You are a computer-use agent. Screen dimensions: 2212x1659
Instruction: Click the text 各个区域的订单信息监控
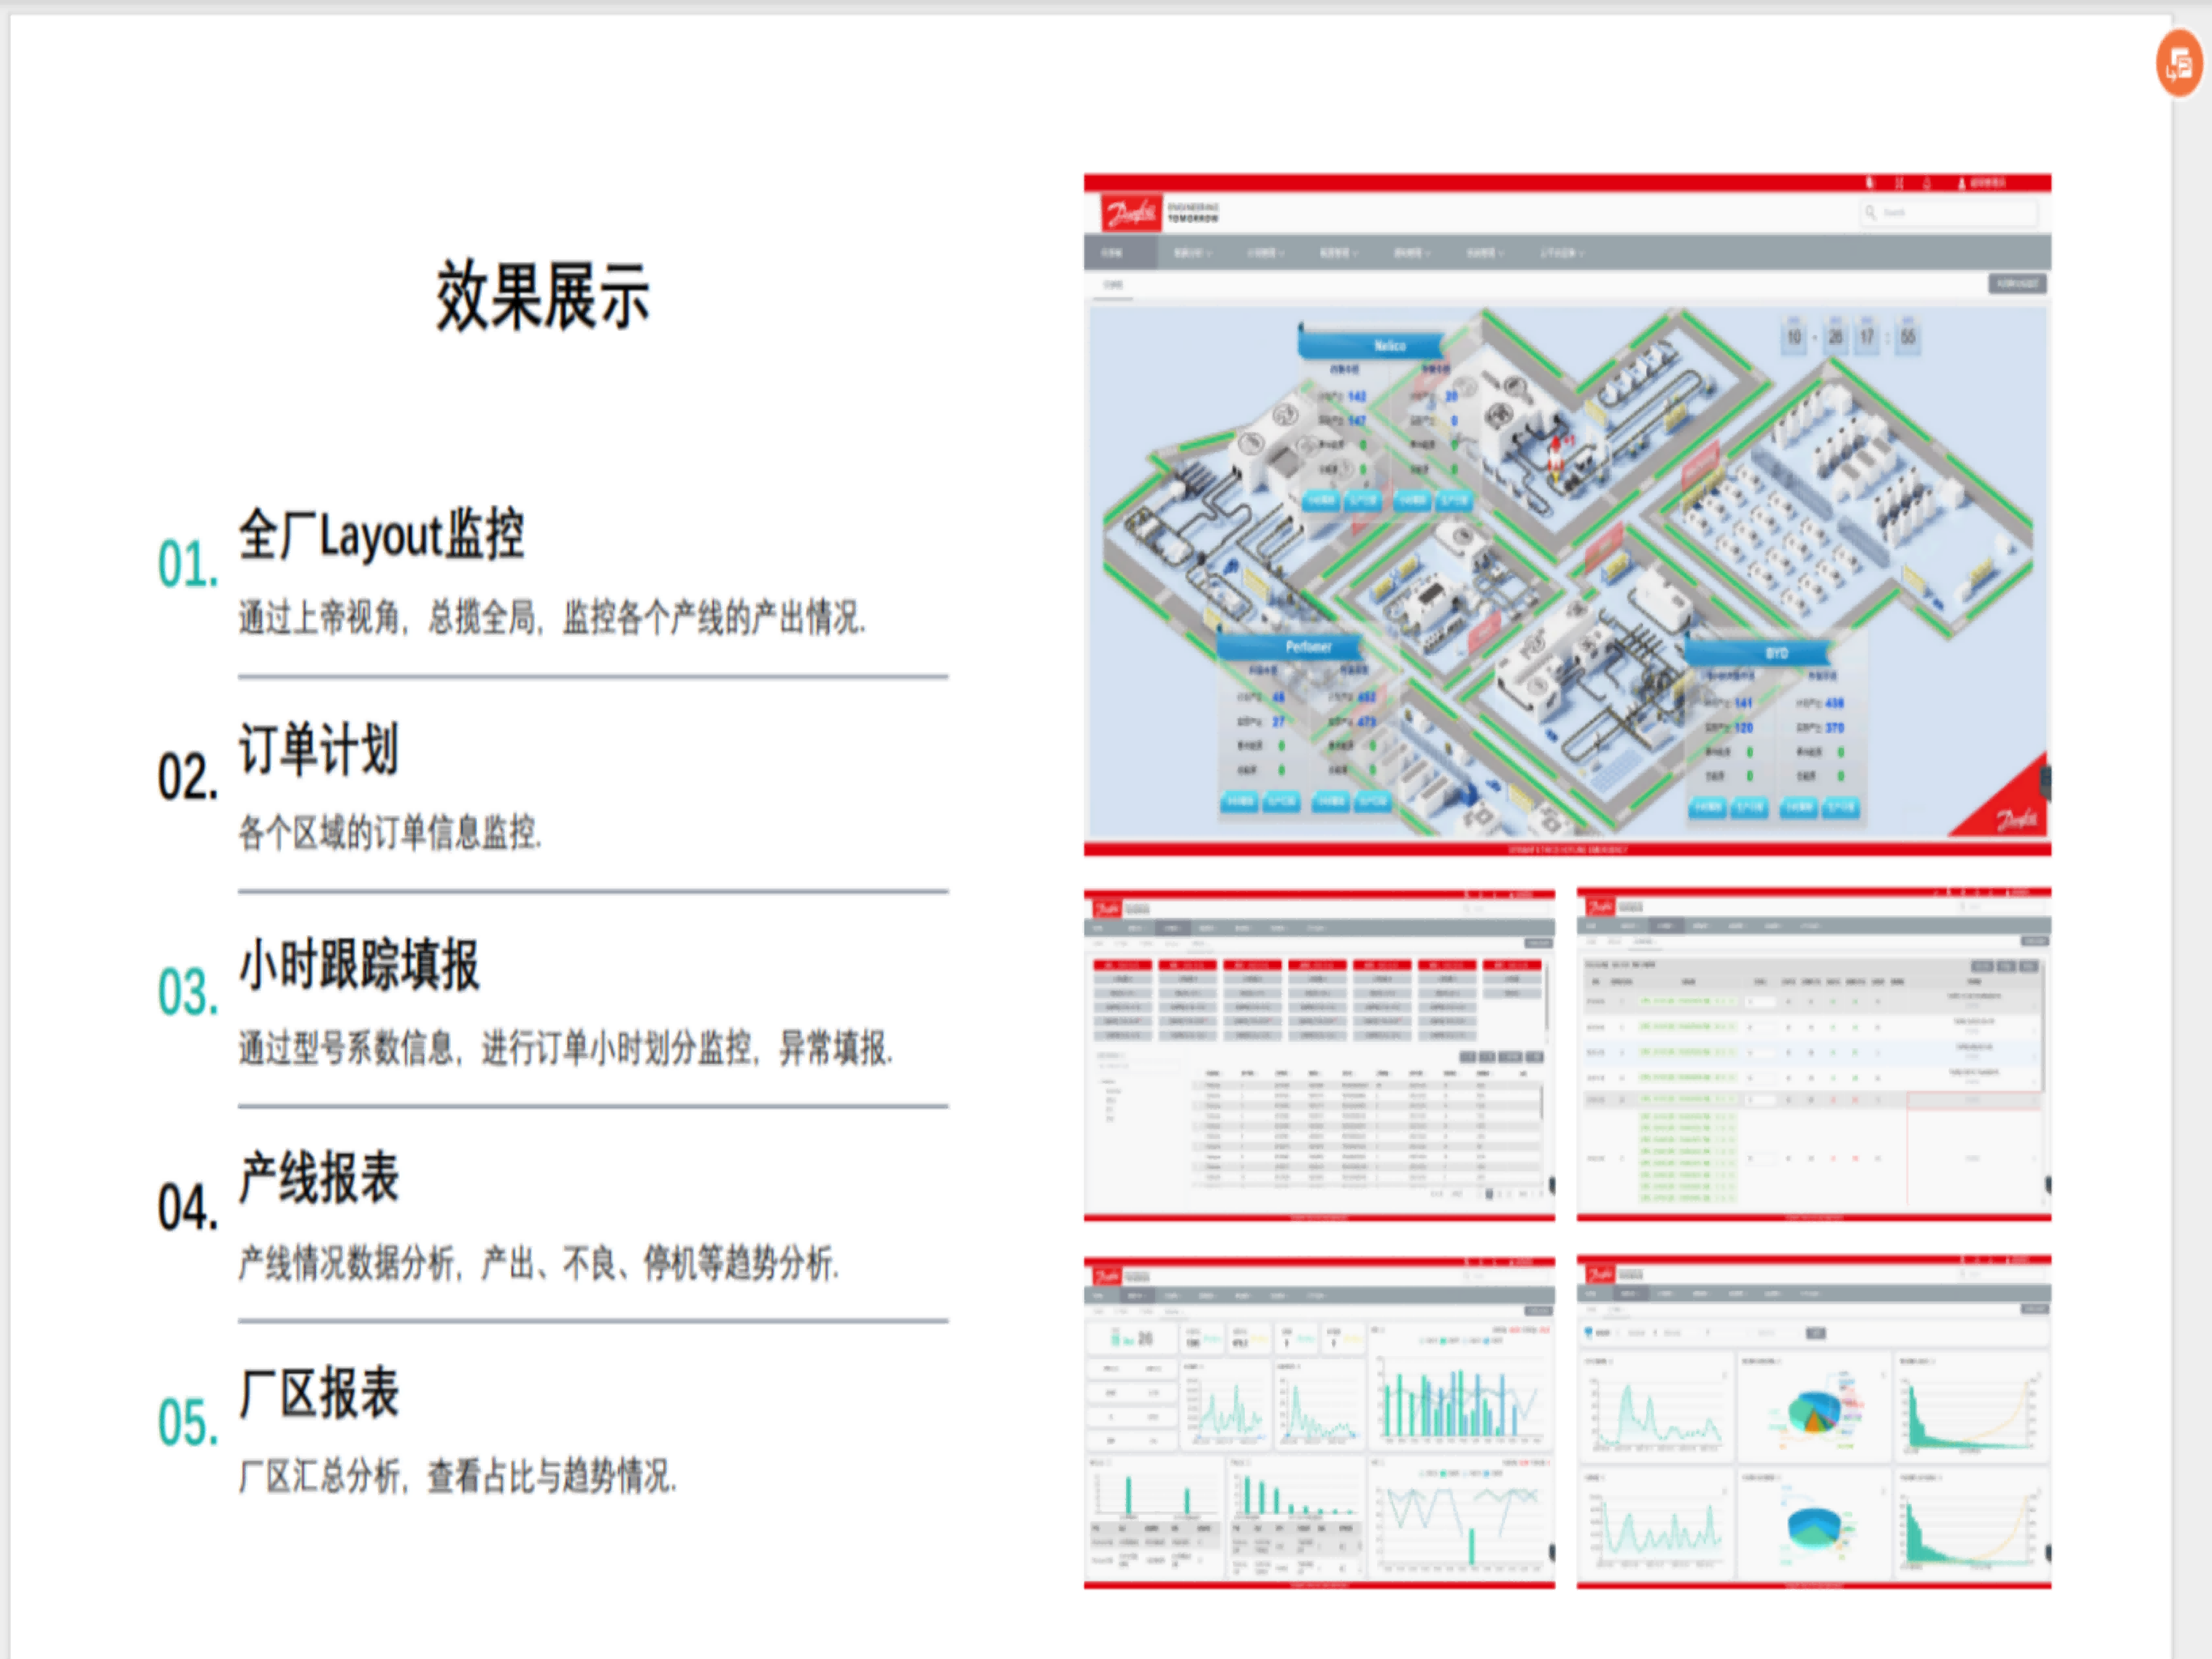[390, 832]
